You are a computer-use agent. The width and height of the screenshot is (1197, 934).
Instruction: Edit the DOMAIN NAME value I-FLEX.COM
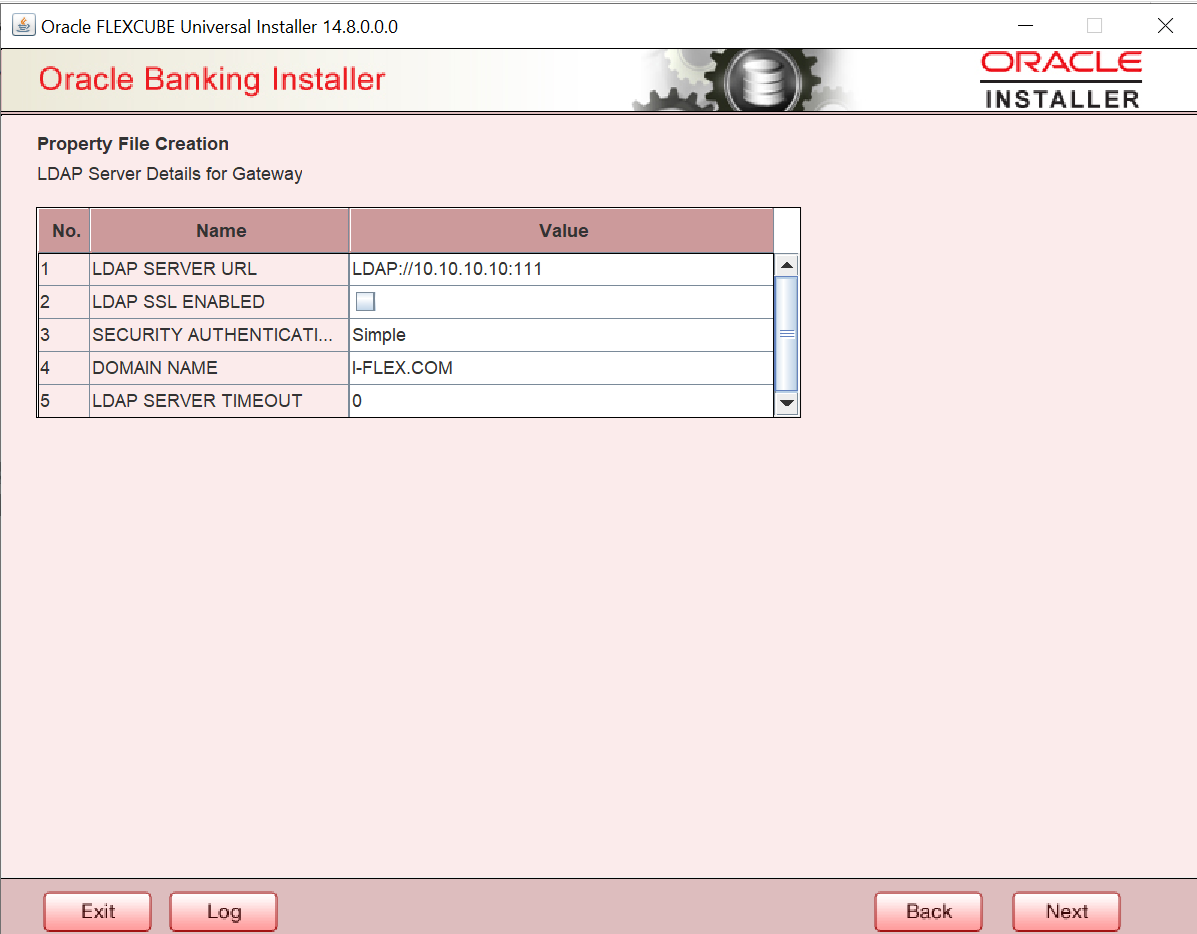(x=561, y=367)
